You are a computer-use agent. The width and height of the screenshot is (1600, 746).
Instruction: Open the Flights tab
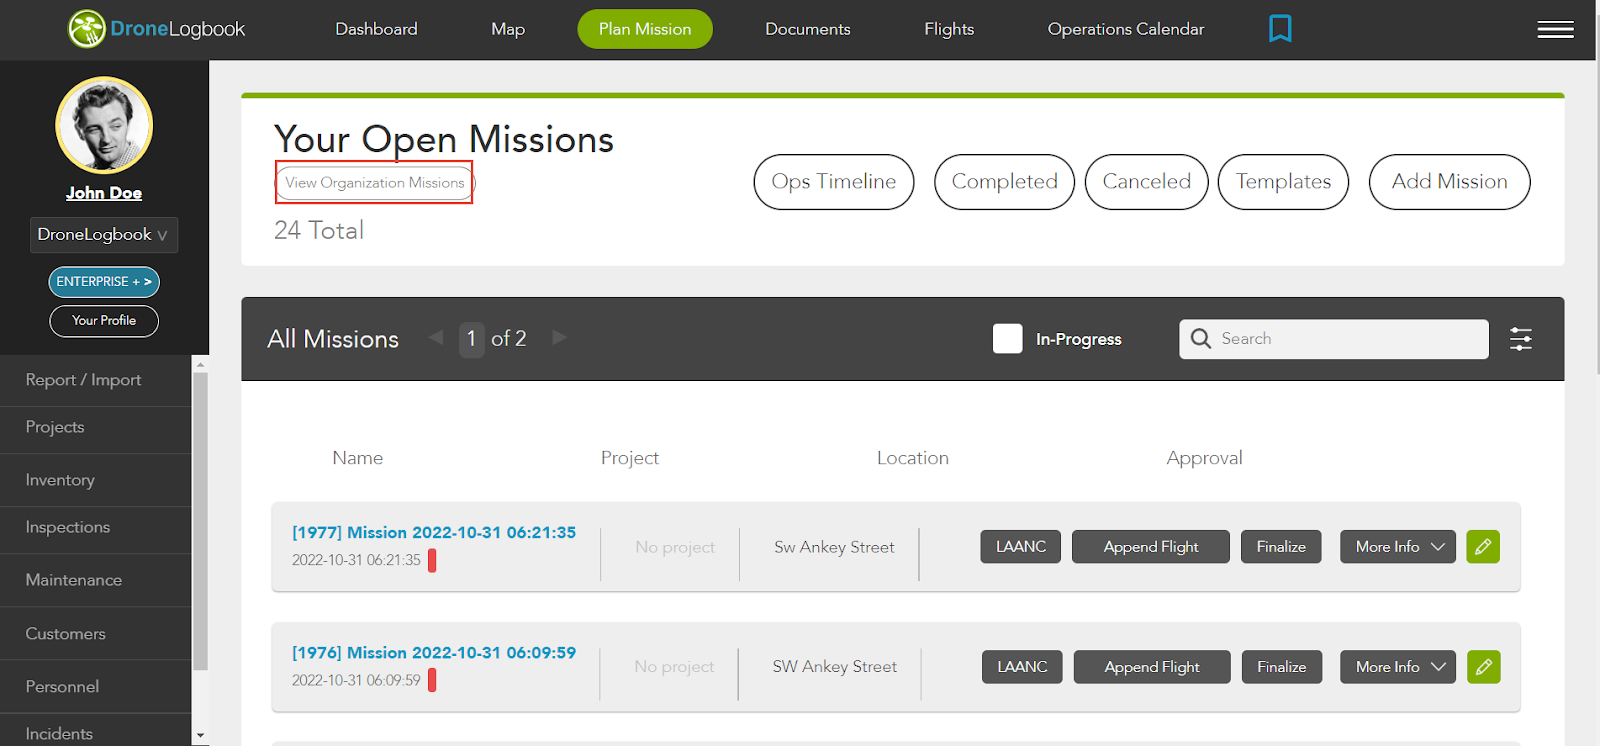(x=949, y=29)
